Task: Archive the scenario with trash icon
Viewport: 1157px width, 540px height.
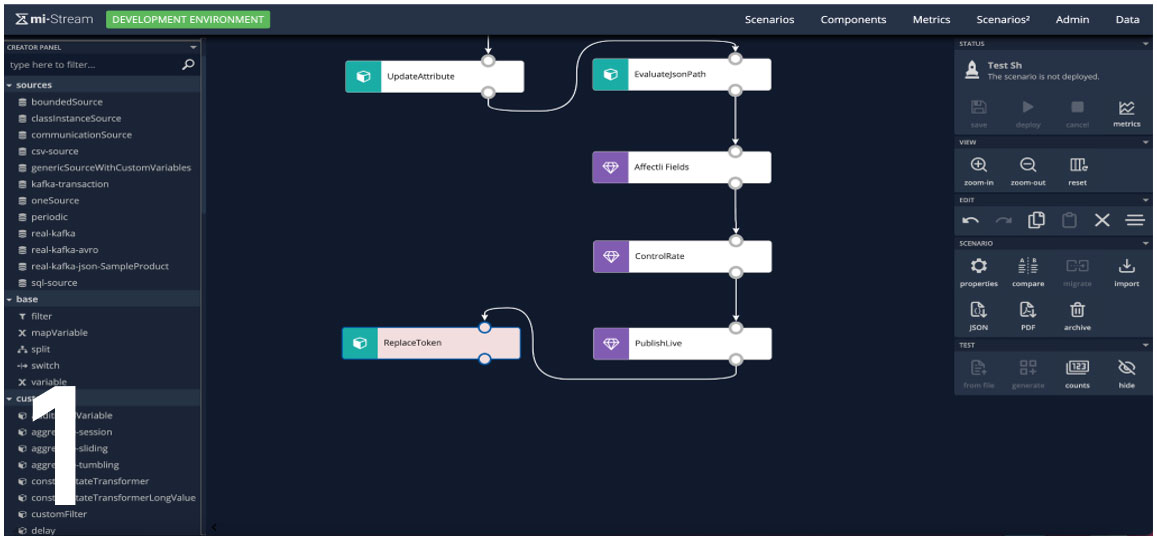Action: (1077, 311)
